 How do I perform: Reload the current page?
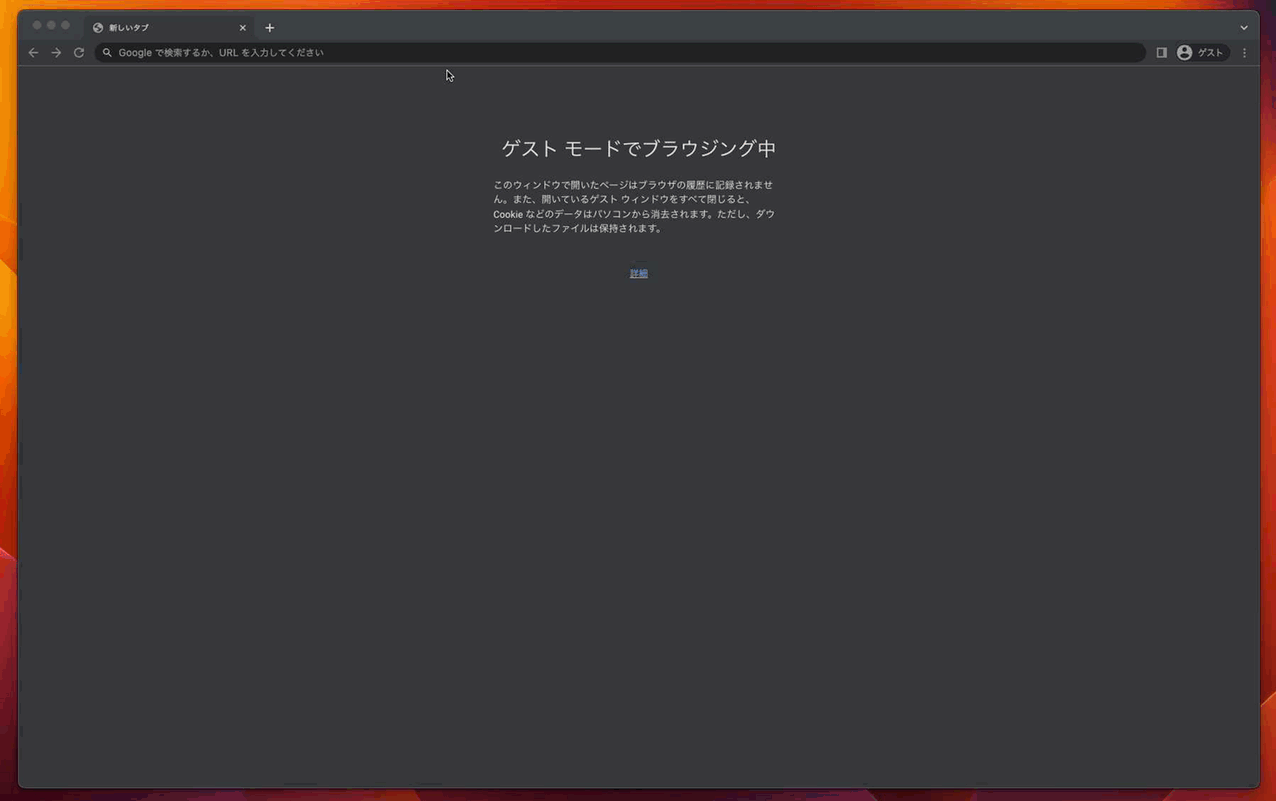pyautogui.click(x=79, y=53)
